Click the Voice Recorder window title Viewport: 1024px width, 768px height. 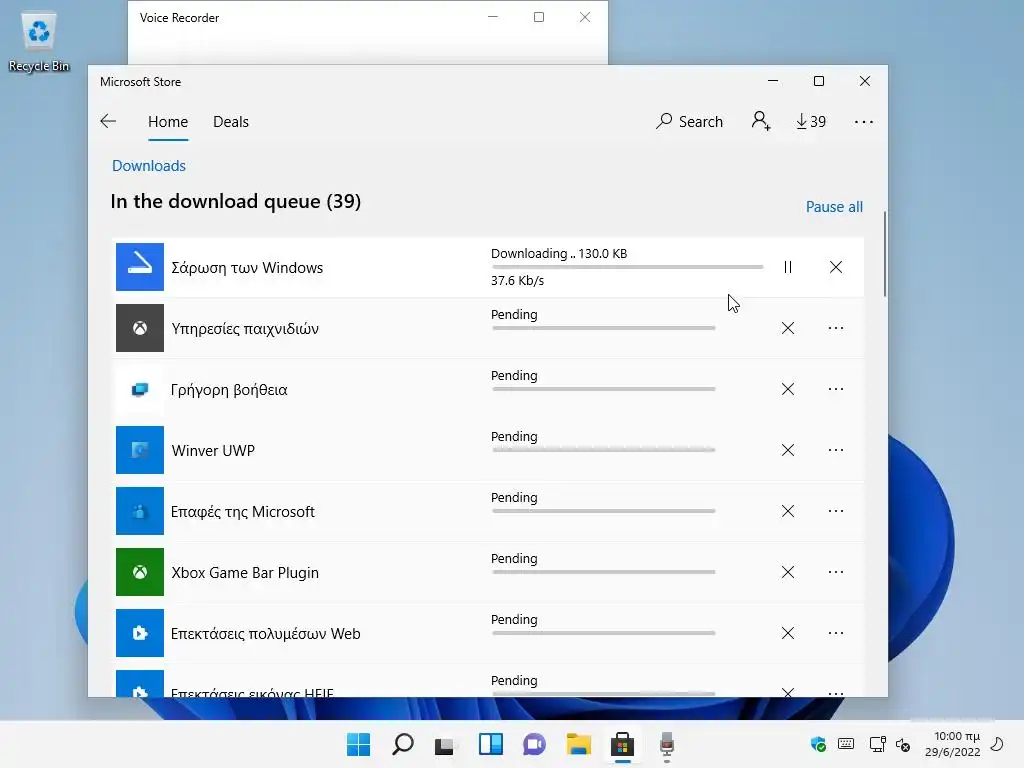[x=180, y=18]
